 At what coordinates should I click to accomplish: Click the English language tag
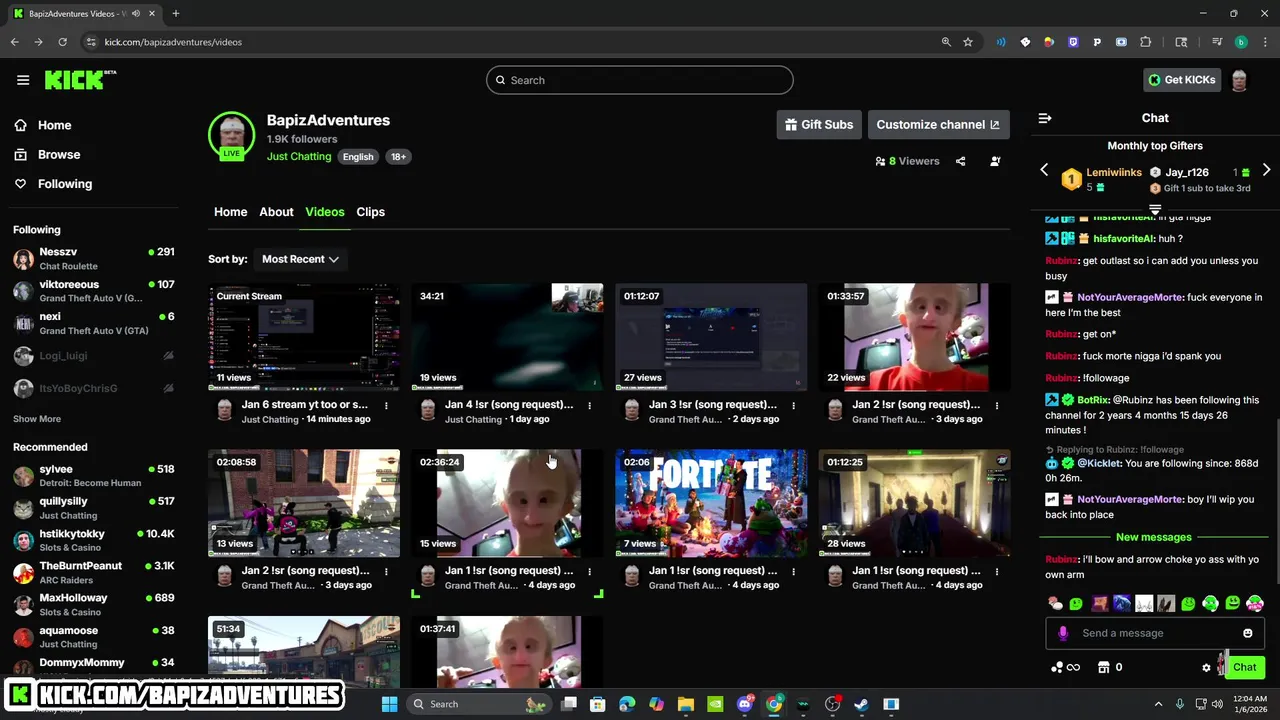358,157
